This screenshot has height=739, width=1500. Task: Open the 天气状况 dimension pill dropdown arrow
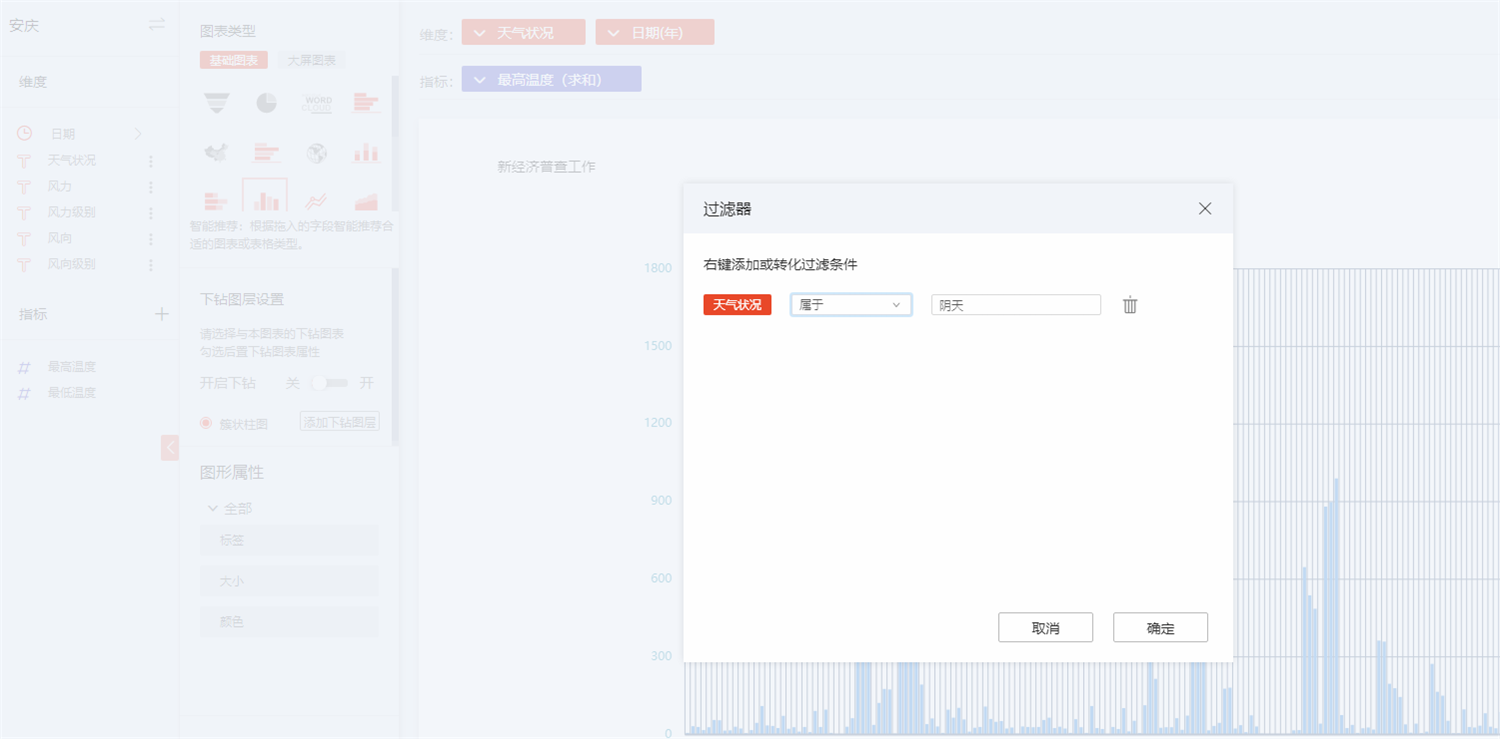click(481, 32)
